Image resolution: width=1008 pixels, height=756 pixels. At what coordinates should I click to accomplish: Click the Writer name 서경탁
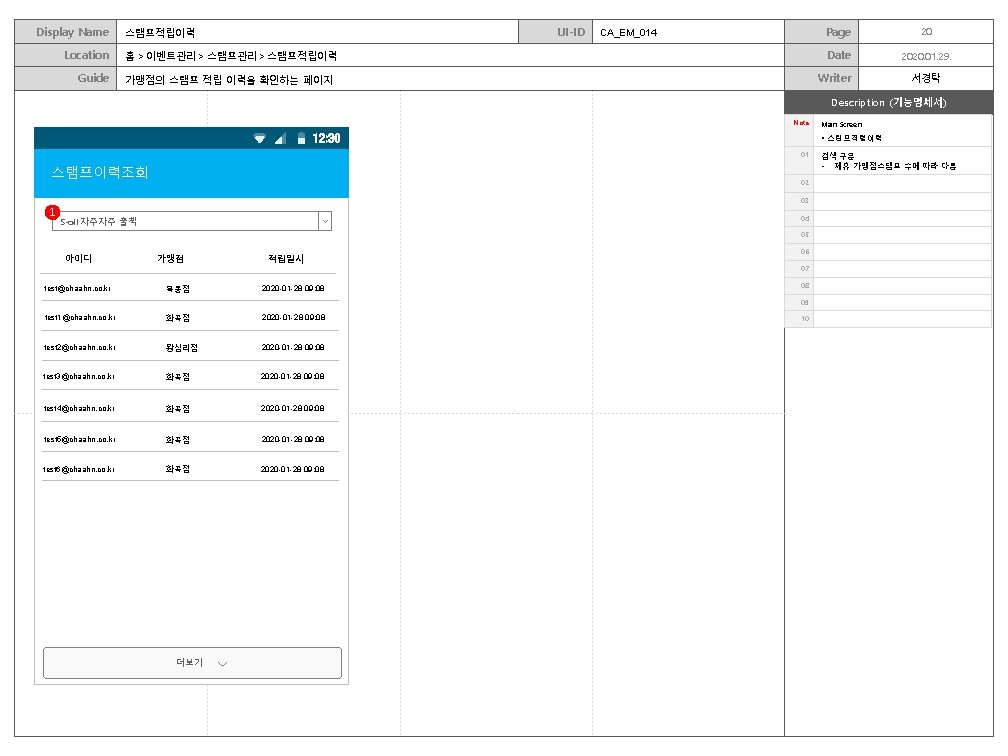(x=926, y=78)
